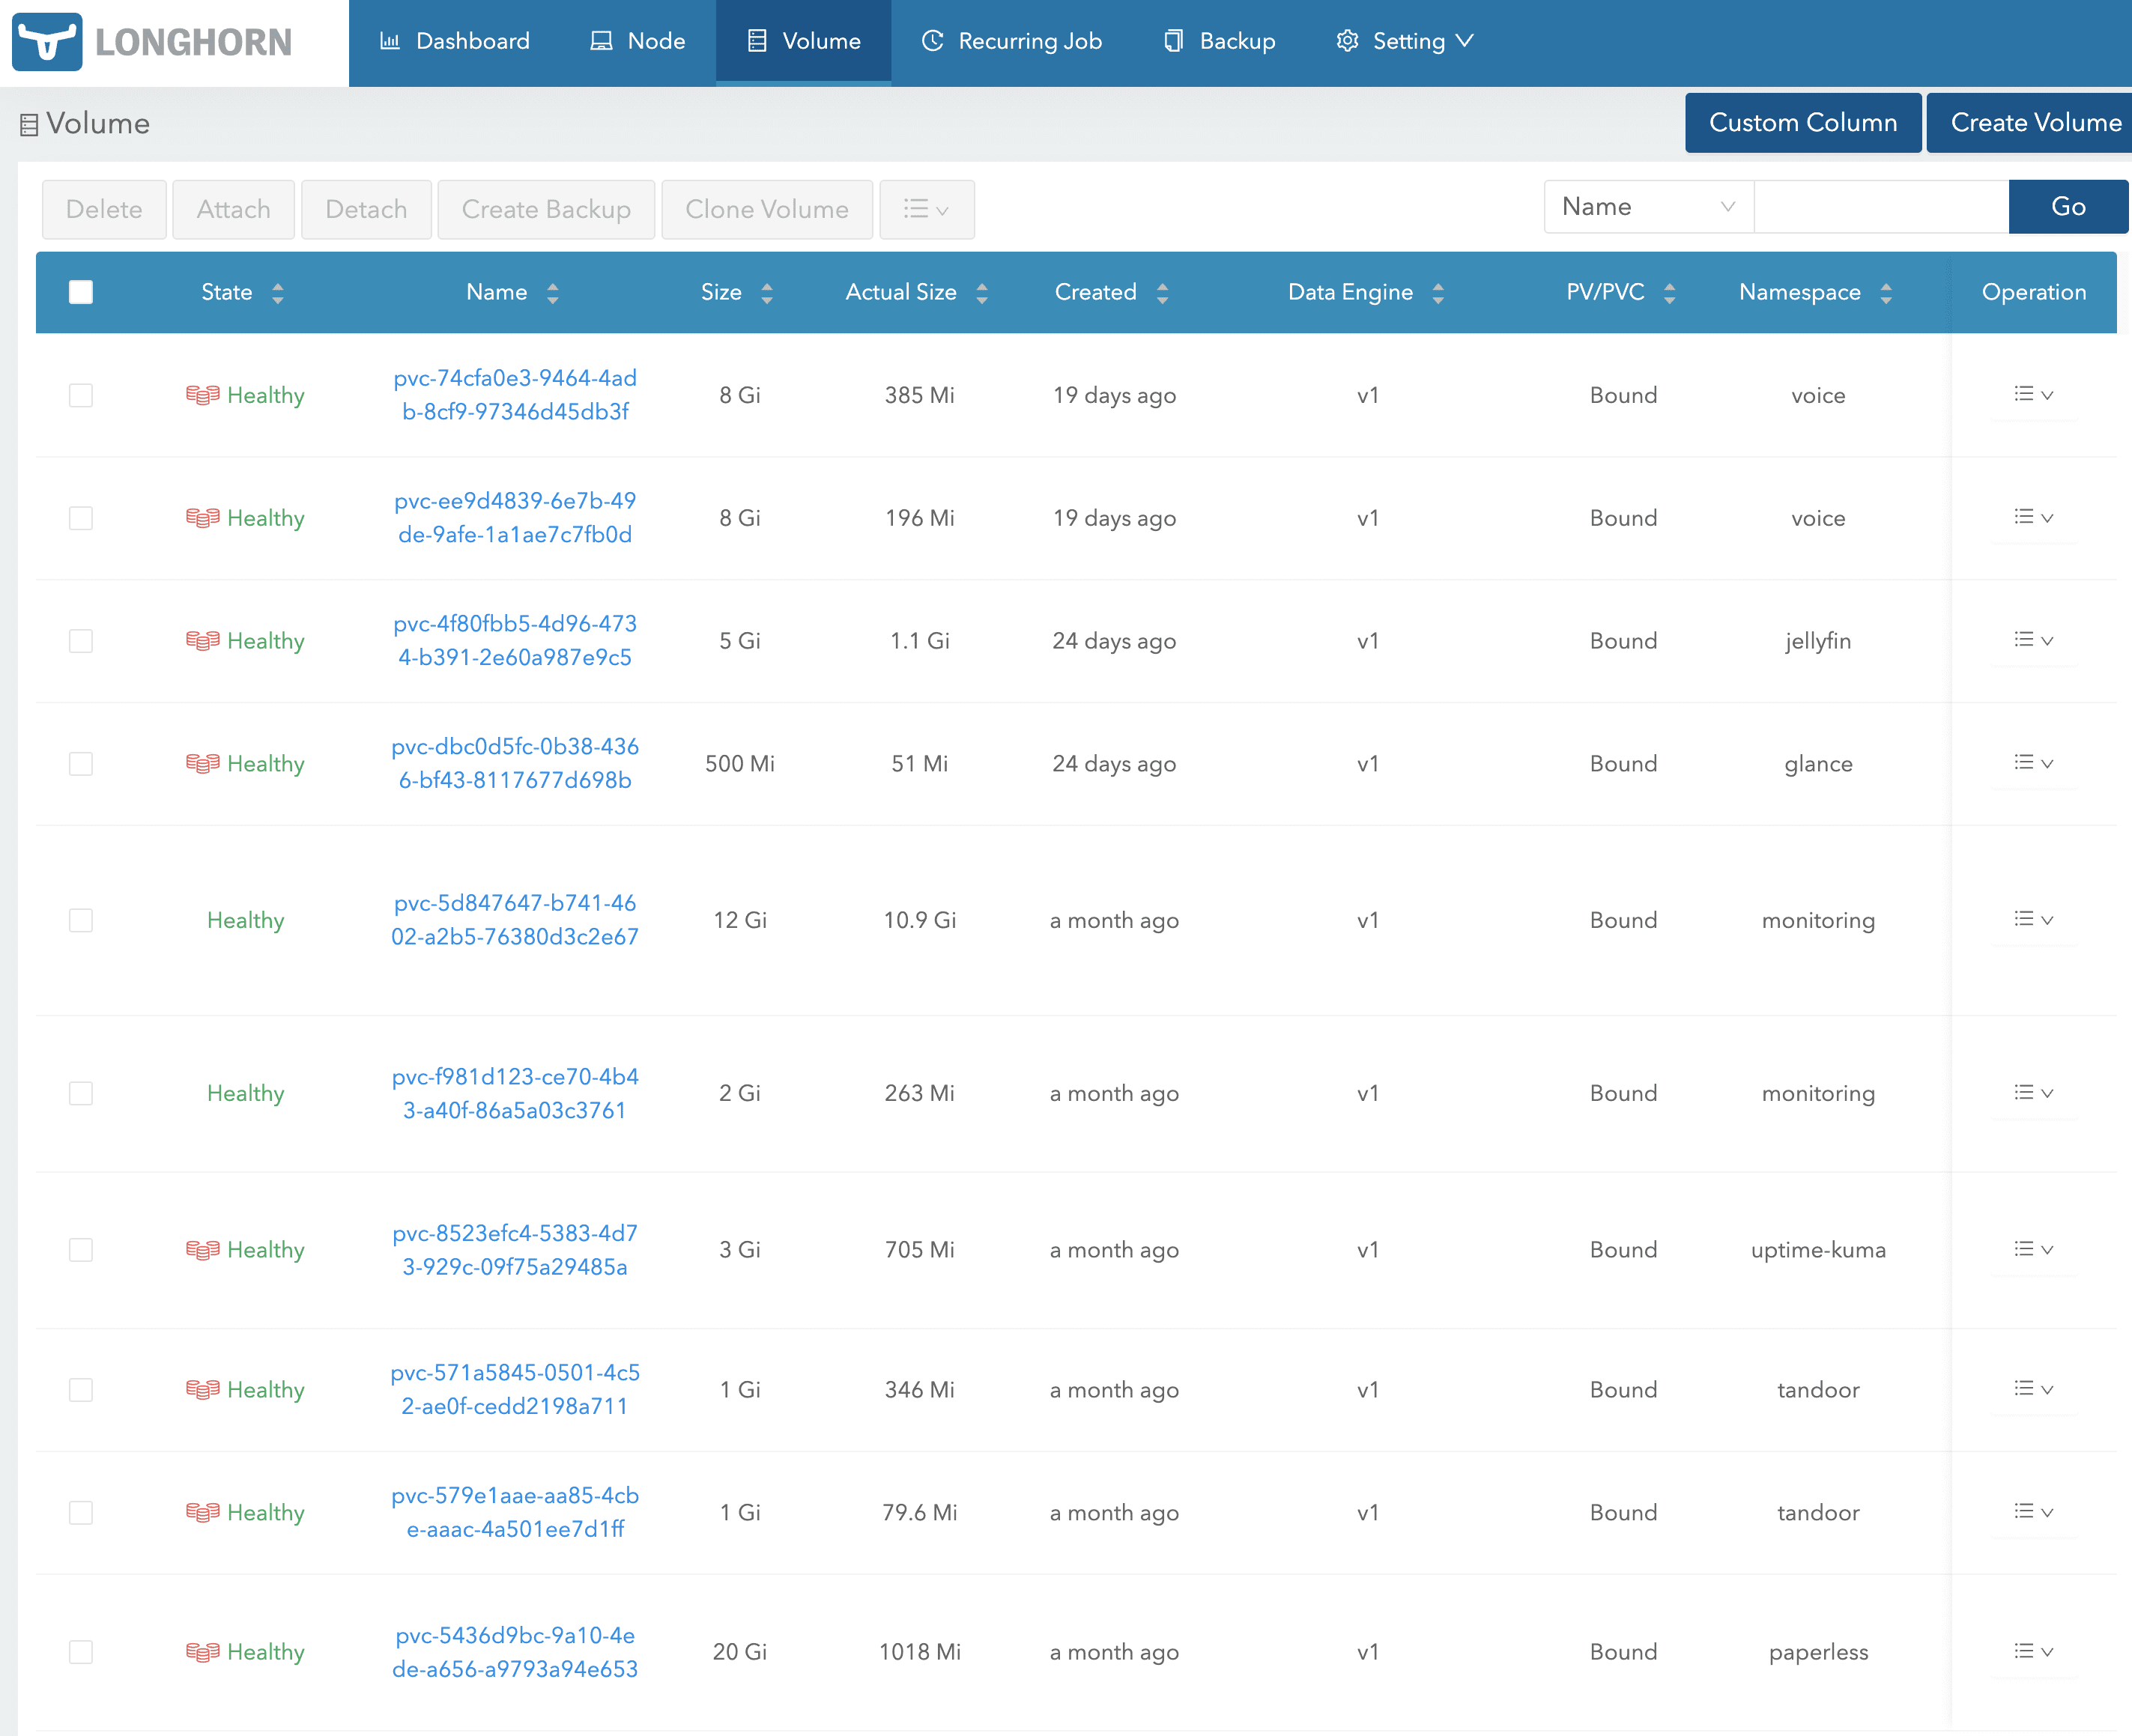Click the replica icon beside Healthy for pvc-74cfa0e3
Viewport: 2132px width, 1736px height.
click(202, 395)
